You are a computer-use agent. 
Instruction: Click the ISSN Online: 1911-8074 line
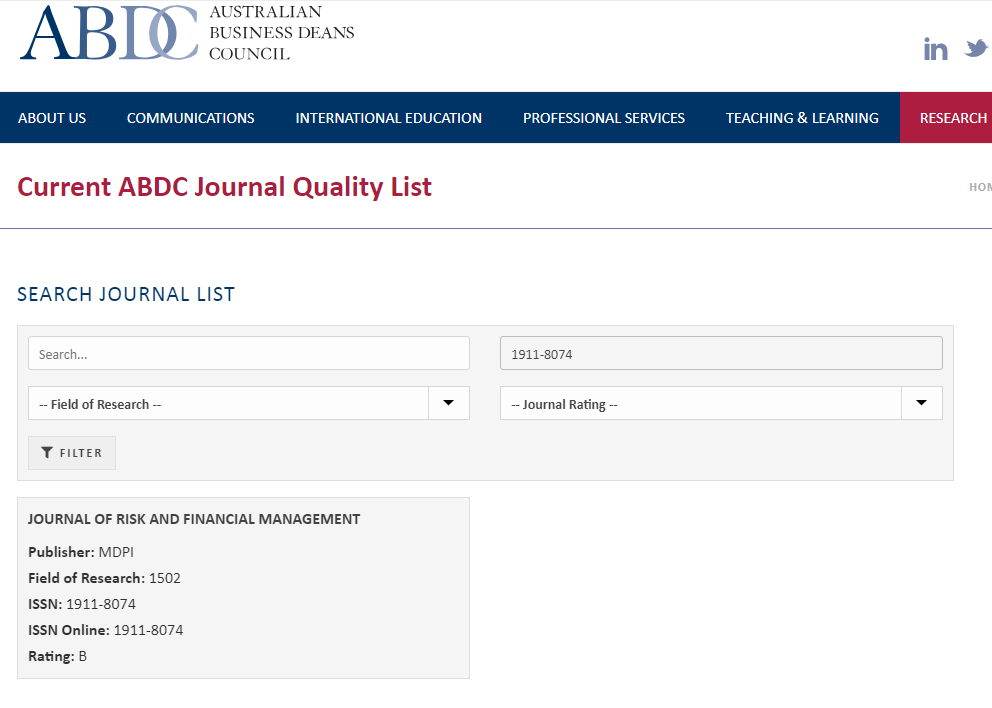point(106,630)
